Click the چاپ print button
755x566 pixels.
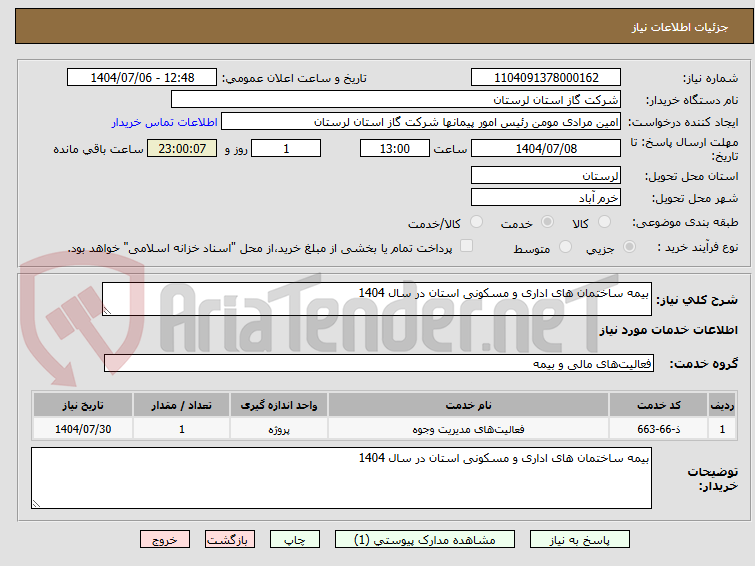pyautogui.click(x=295, y=540)
